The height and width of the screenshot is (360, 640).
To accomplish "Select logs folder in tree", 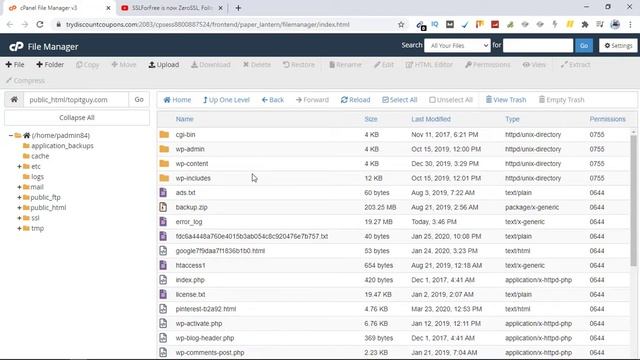I will point(37,177).
